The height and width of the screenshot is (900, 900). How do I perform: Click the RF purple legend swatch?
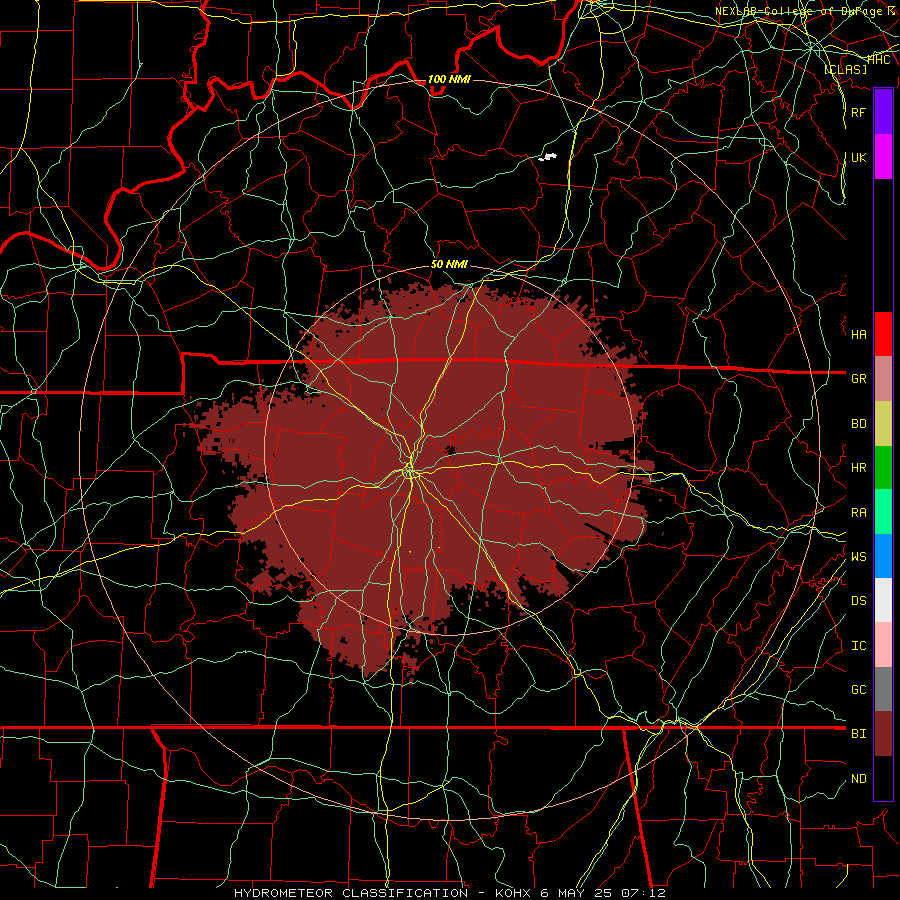(883, 112)
